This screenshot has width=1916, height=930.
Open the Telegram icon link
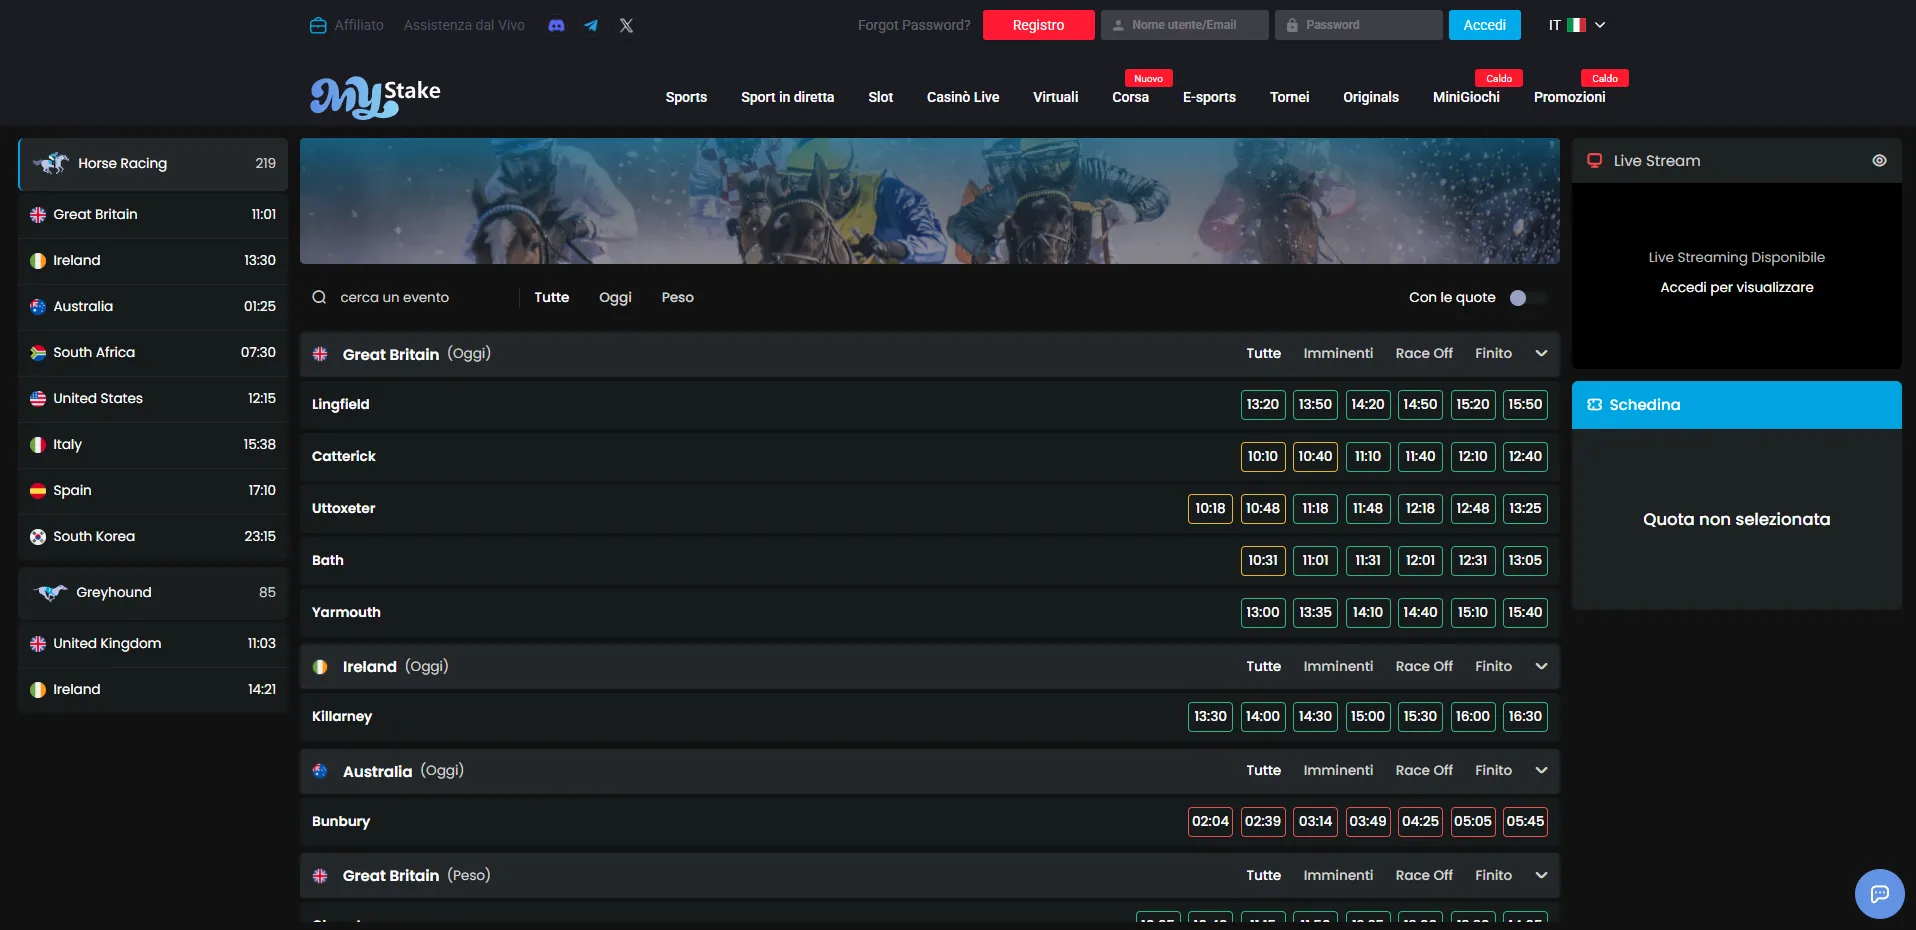591,25
